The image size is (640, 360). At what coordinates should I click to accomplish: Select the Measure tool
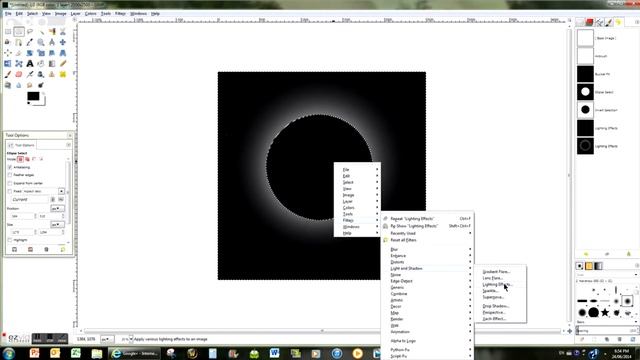[52, 42]
